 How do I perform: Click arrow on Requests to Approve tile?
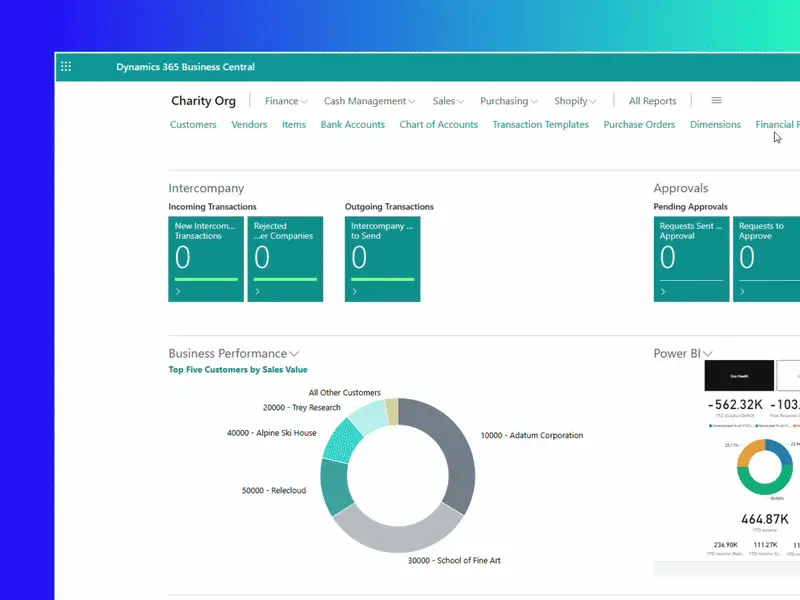(742, 292)
